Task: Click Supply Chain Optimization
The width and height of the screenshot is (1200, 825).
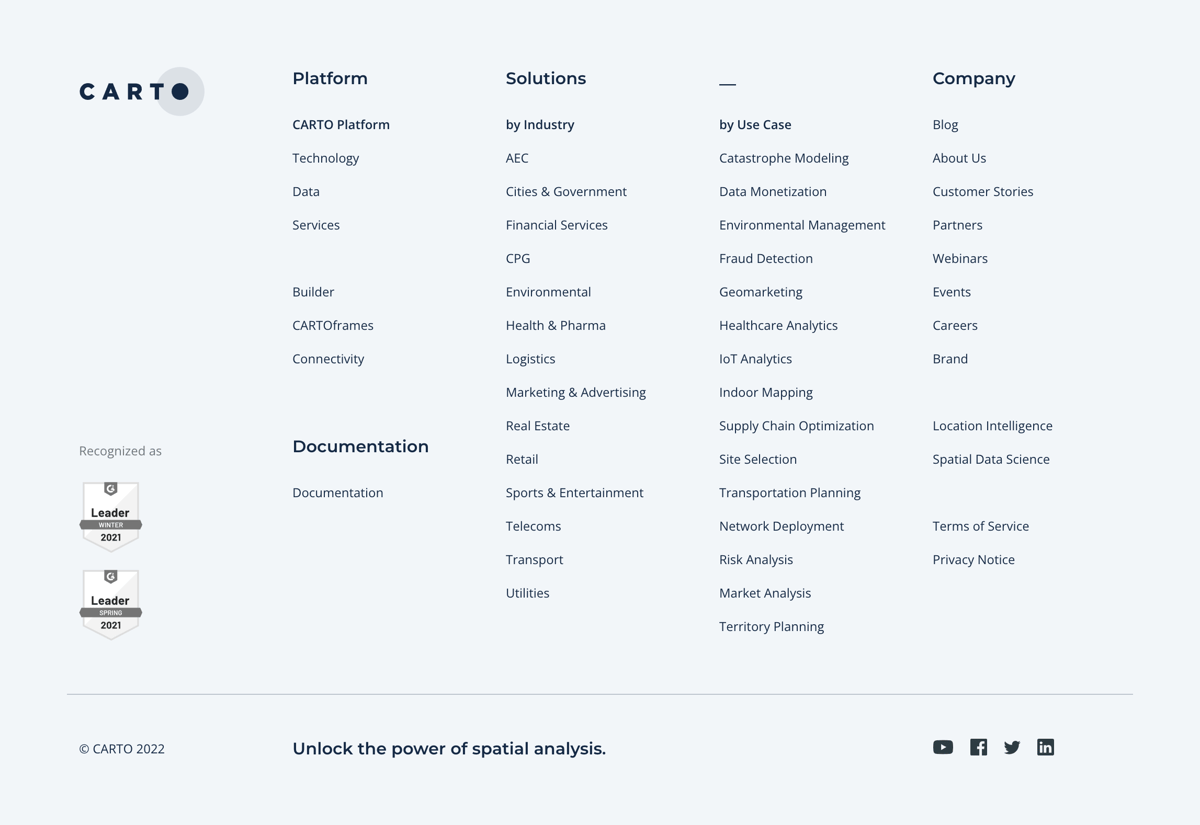Action: [x=796, y=425]
